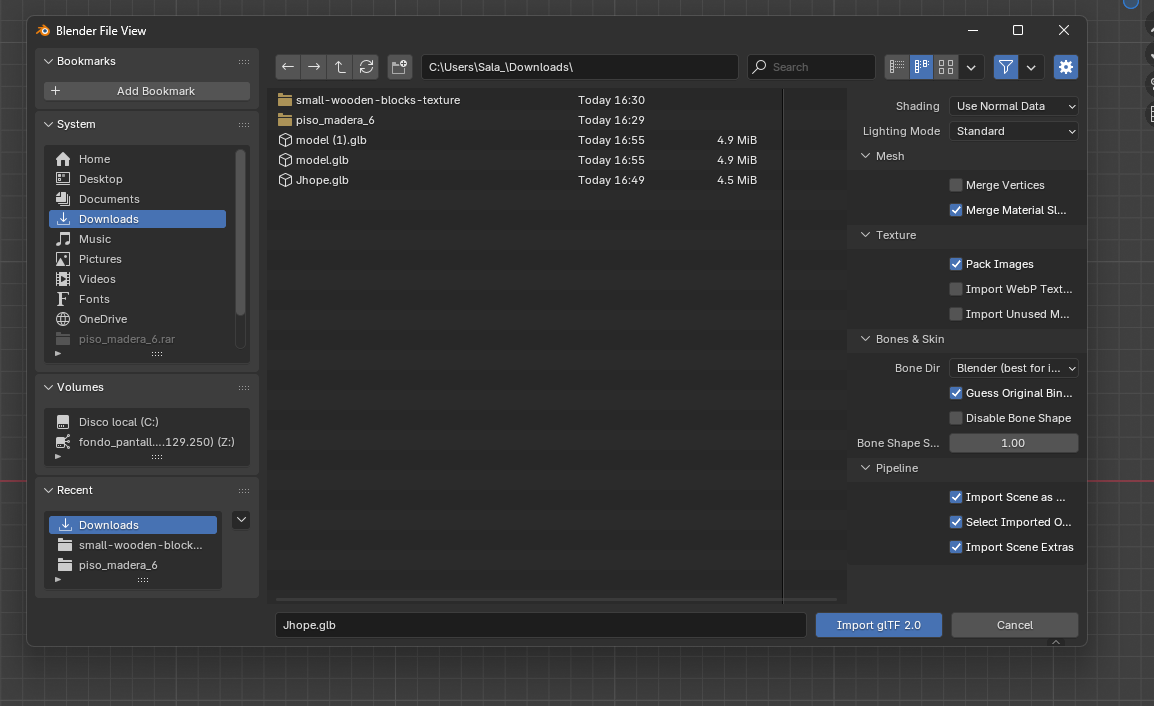Image resolution: width=1154 pixels, height=706 pixels.
Task: Click the file name field showing Jhope.glb
Action: coord(540,625)
